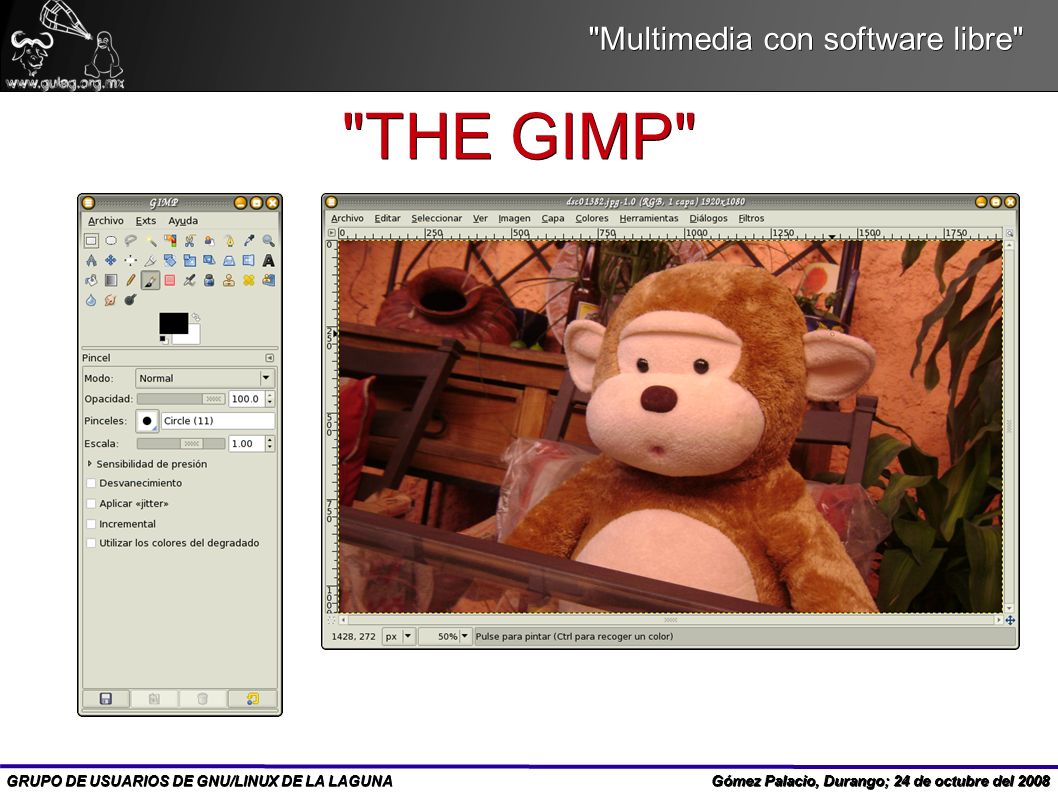Open the Colores menu in image window

[x=592, y=218]
